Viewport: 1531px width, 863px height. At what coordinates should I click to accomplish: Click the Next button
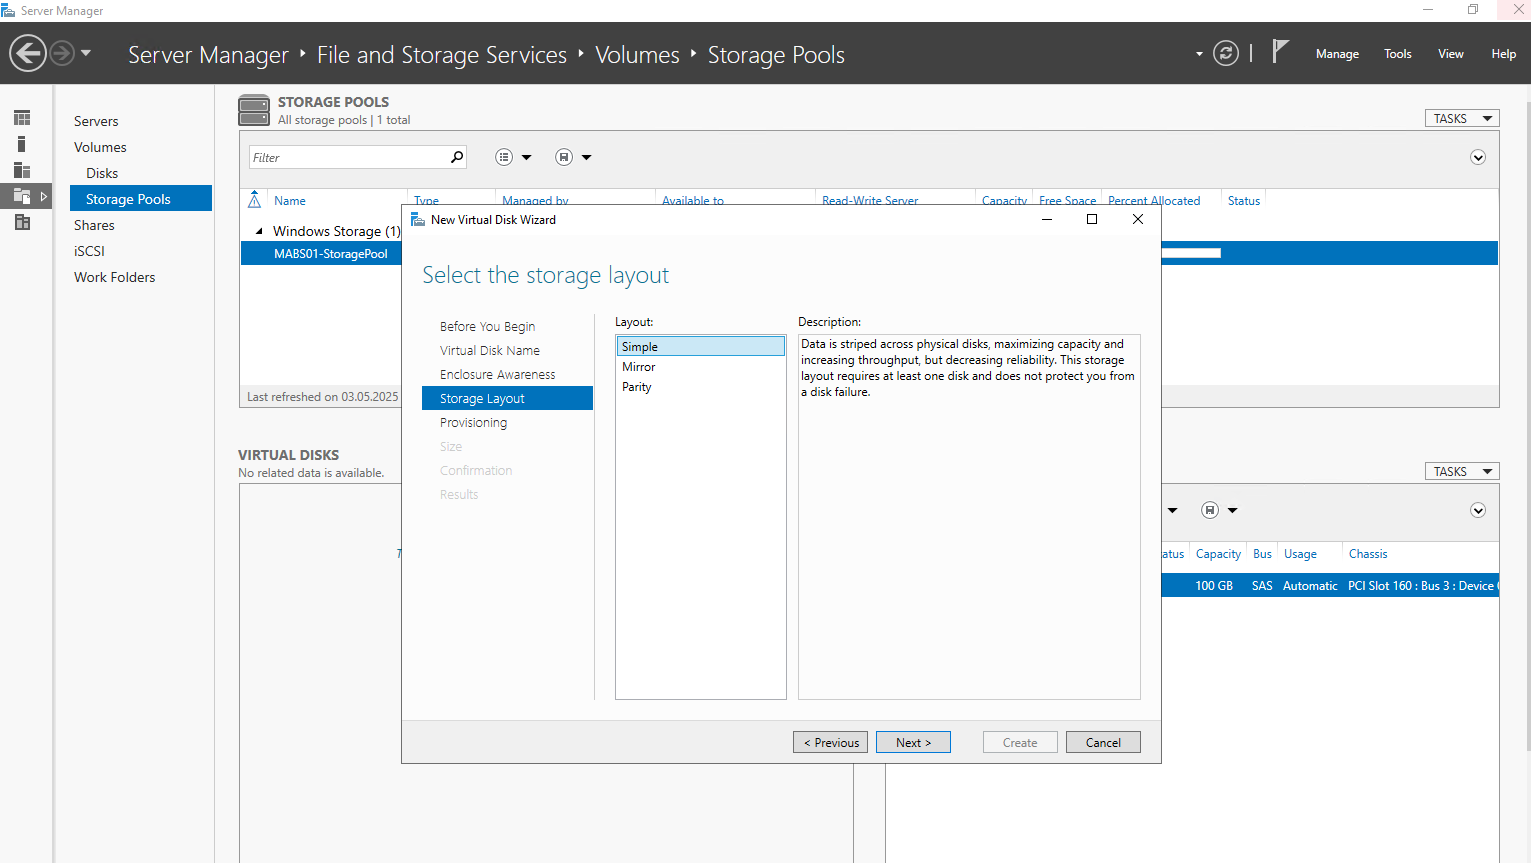point(913,742)
